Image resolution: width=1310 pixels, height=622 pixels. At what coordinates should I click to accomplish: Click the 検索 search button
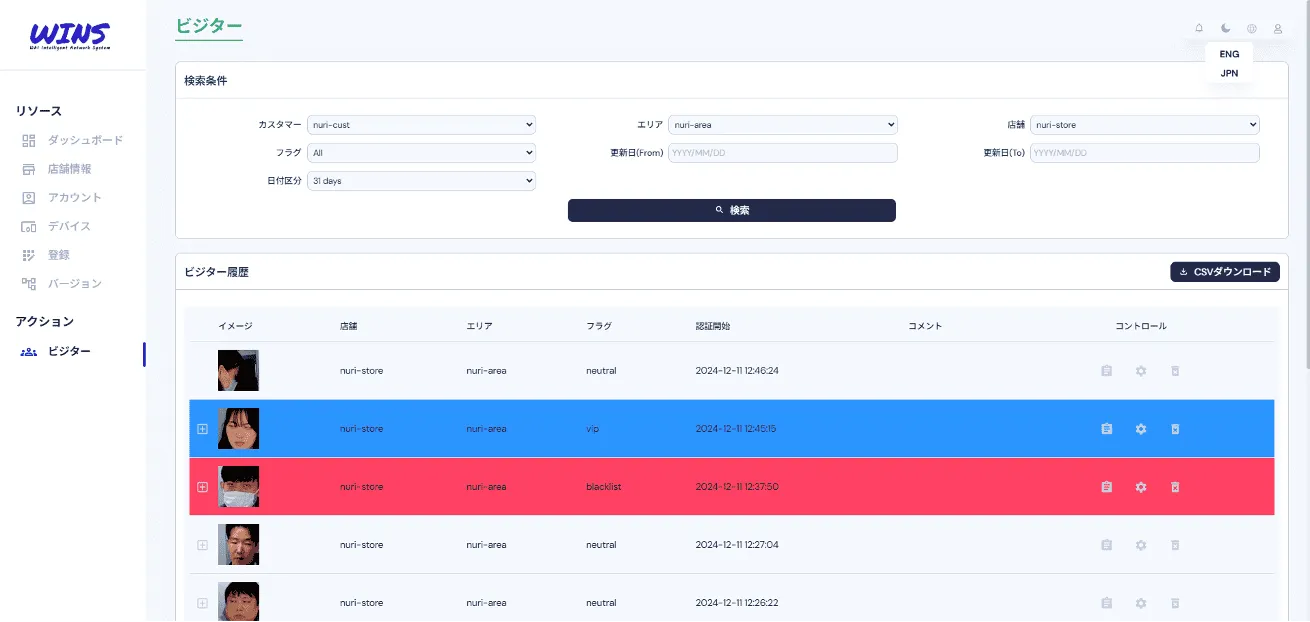731,210
